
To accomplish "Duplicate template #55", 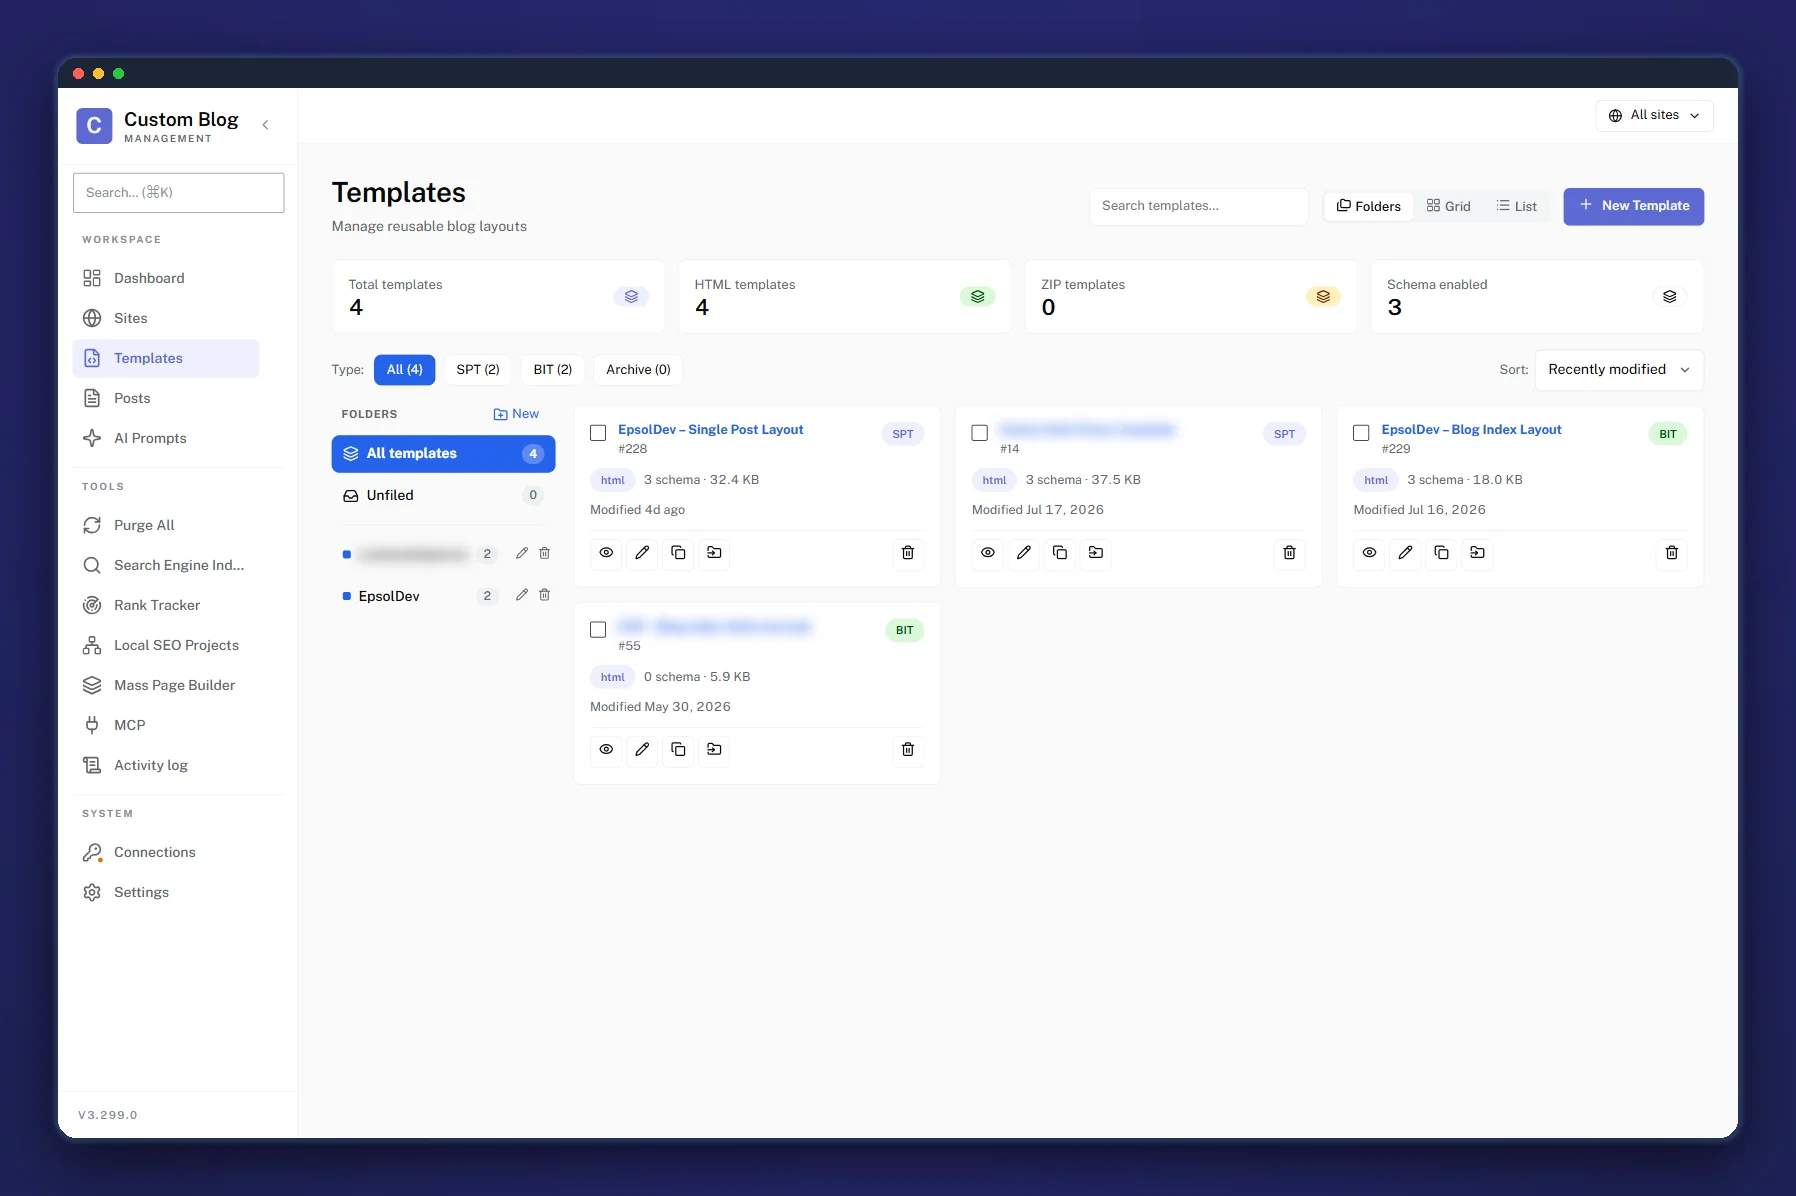I will [x=678, y=750].
